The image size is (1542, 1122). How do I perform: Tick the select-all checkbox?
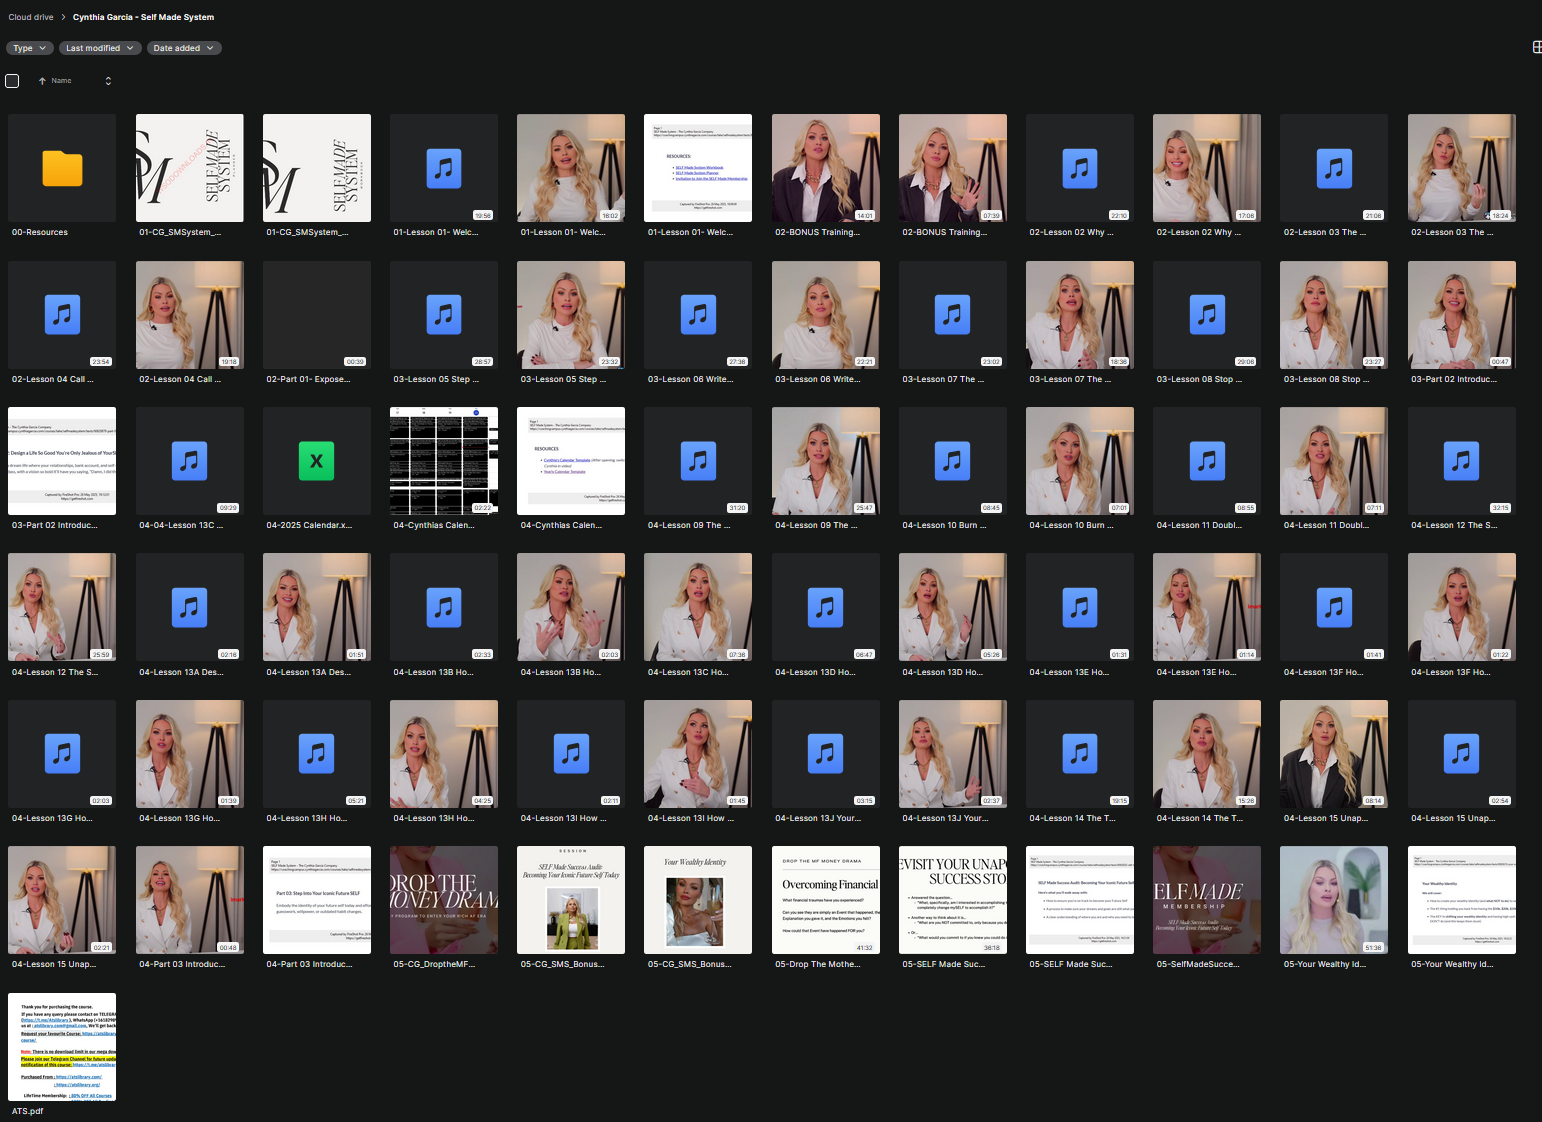click(x=12, y=81)
